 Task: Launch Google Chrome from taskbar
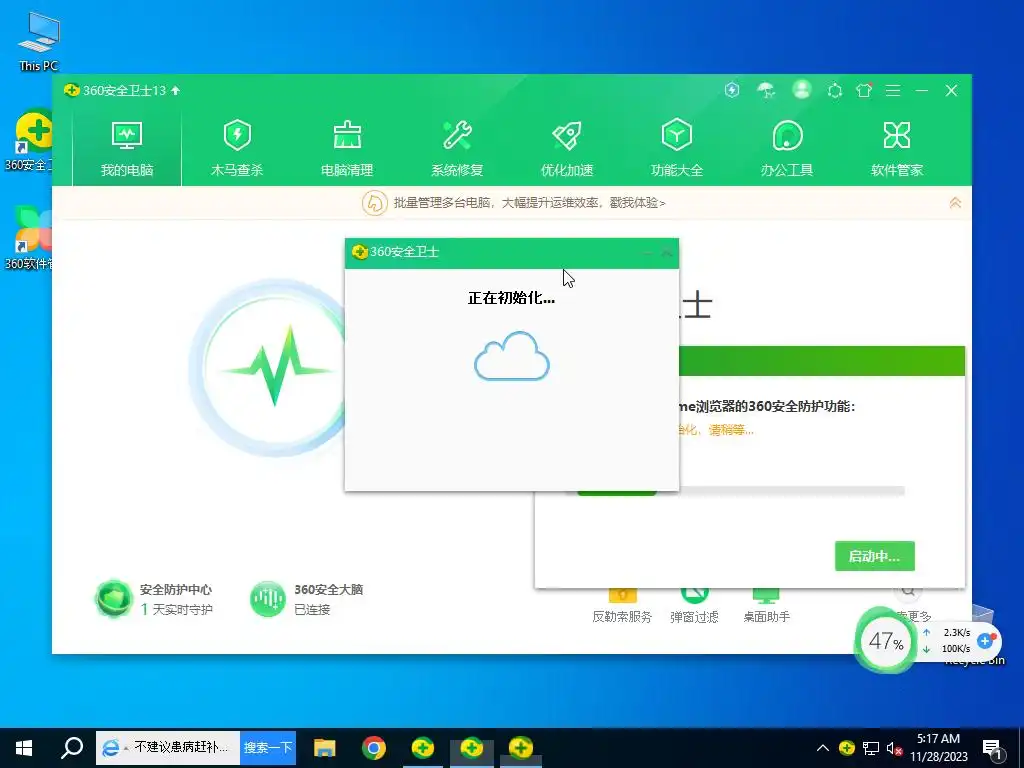pos(374,748)
